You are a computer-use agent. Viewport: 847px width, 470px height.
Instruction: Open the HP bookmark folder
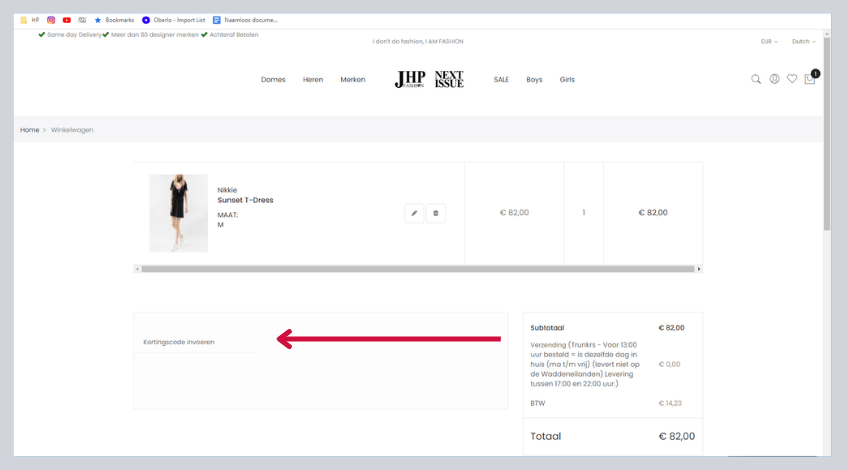point(29,20)
